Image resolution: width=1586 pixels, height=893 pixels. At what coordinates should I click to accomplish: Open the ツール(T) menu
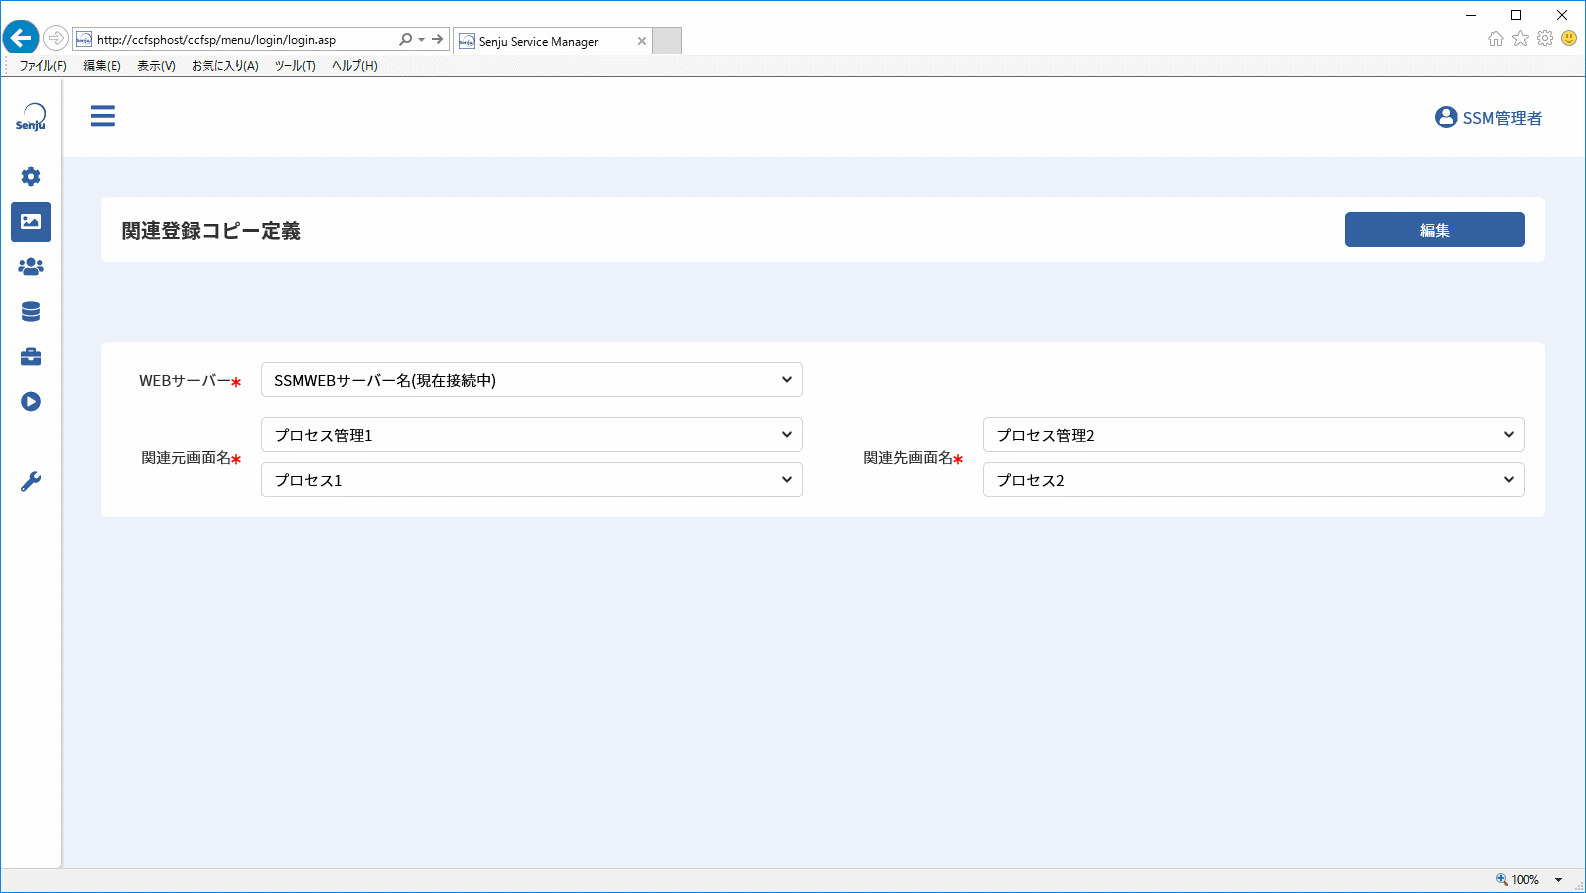pos(295,66)
